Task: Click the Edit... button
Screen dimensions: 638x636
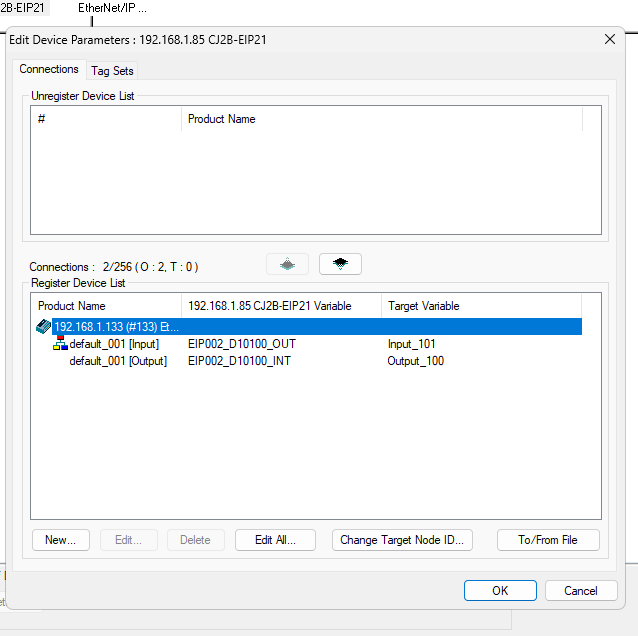Action: click(x=129, y=540)
